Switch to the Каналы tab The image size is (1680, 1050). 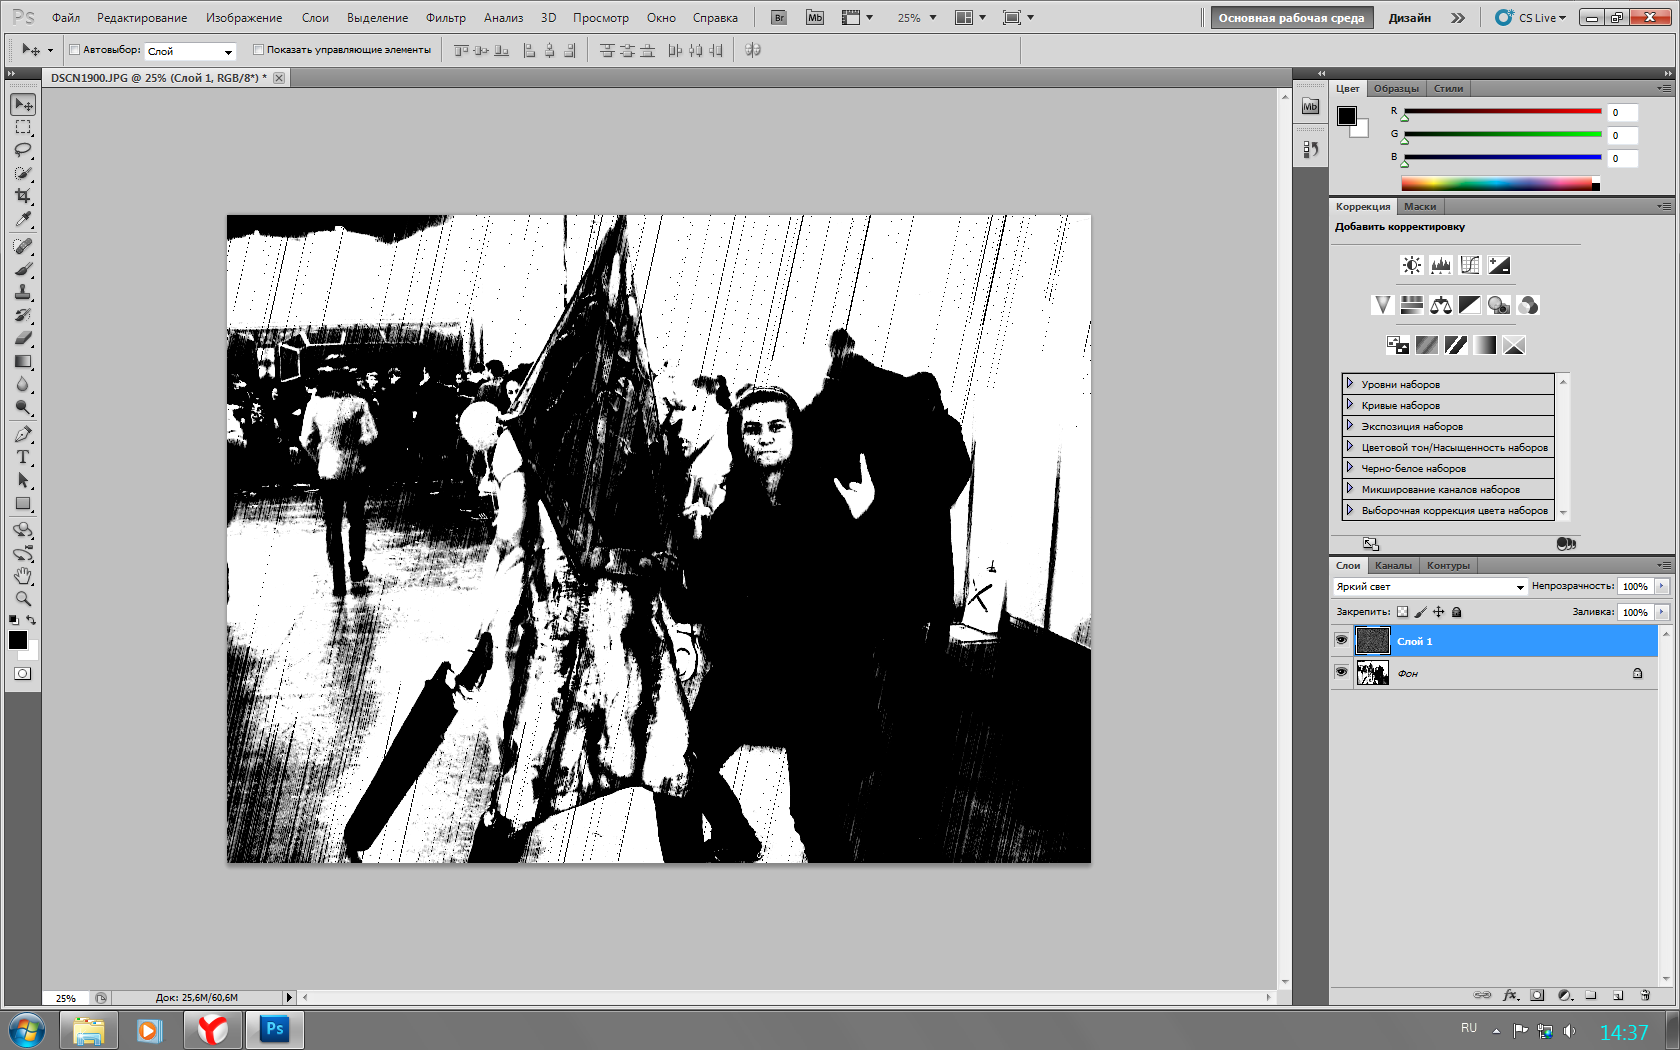tap(1393, 565)
